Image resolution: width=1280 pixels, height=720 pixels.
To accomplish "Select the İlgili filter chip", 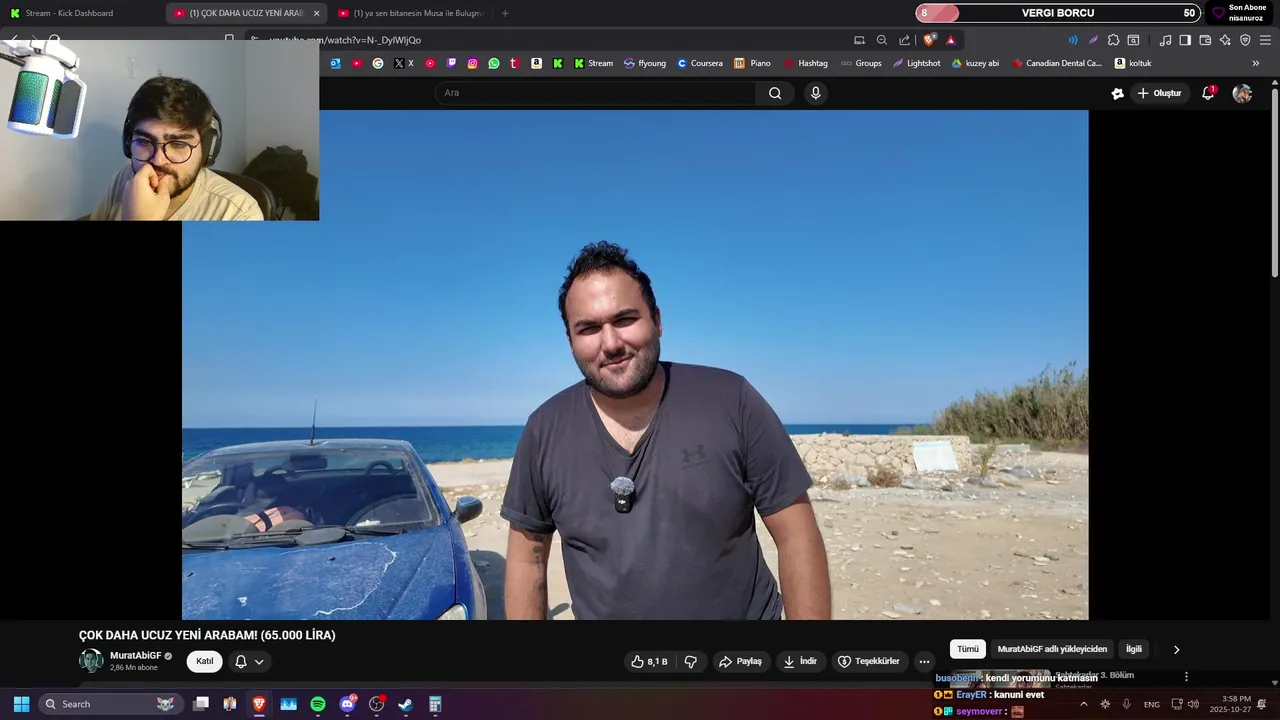I will [x=1134, y=649].
